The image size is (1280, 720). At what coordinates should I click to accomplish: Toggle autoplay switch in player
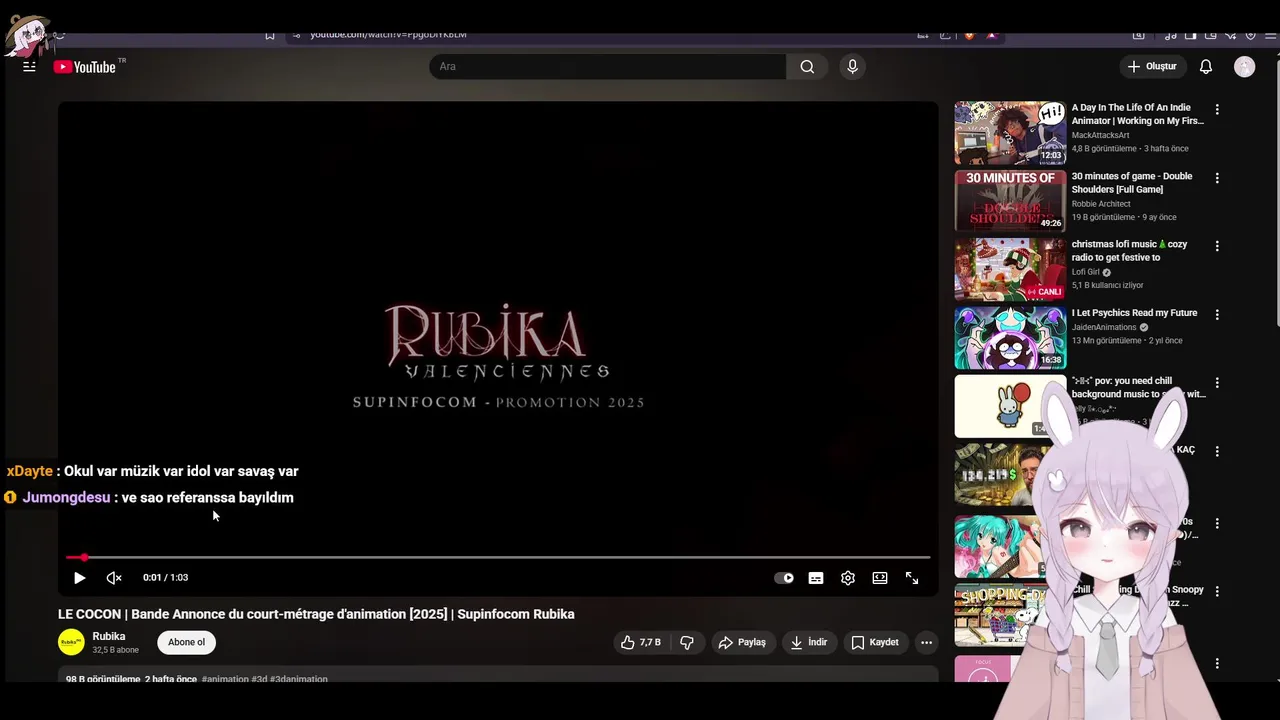click(784, 578)
